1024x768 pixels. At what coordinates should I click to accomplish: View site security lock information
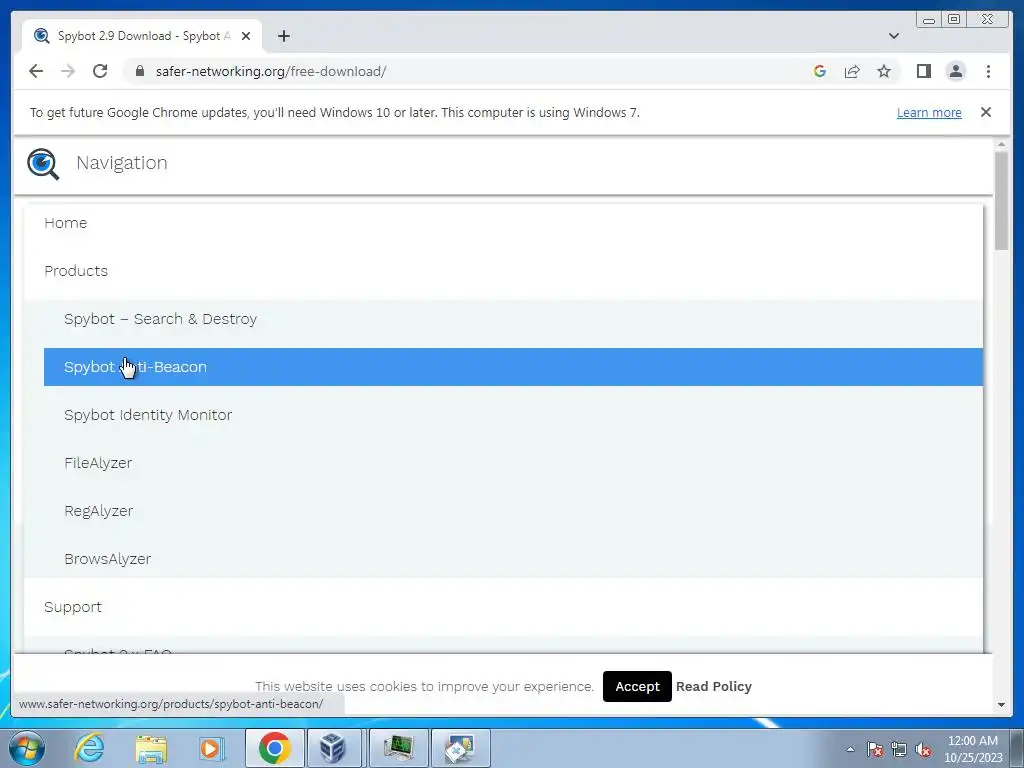pos(140,71)
